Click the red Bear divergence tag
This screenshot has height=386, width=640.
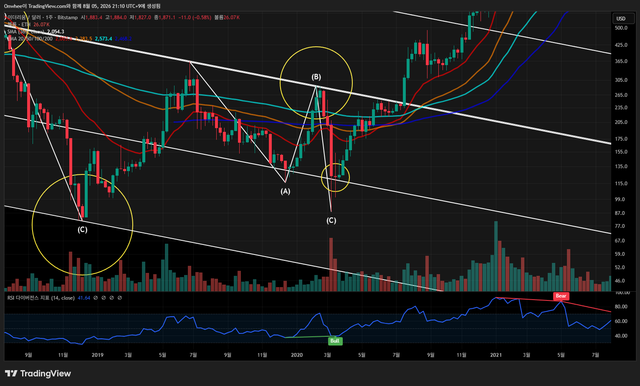[561, 296]
